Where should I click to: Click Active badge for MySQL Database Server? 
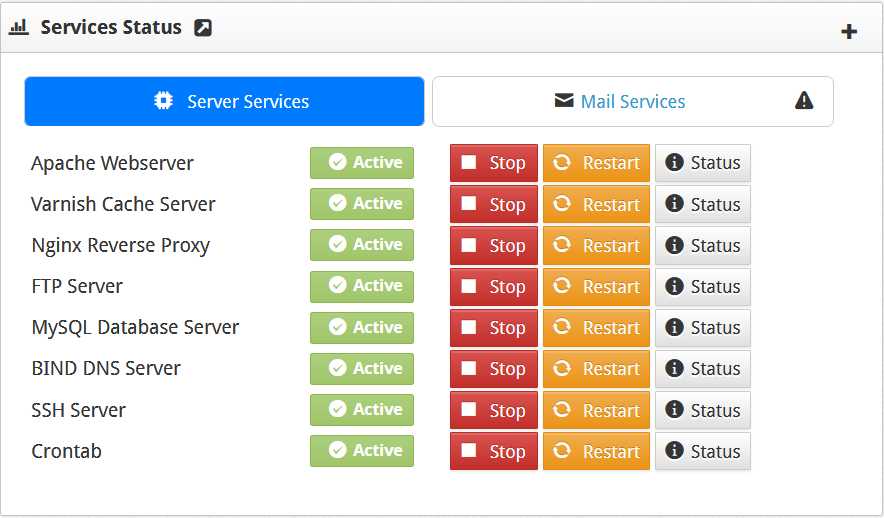click(362, 327)
